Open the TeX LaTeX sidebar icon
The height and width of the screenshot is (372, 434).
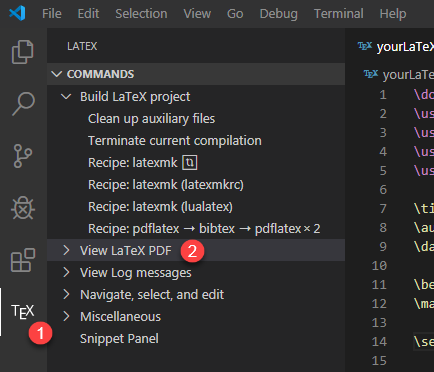pos(23,312)
